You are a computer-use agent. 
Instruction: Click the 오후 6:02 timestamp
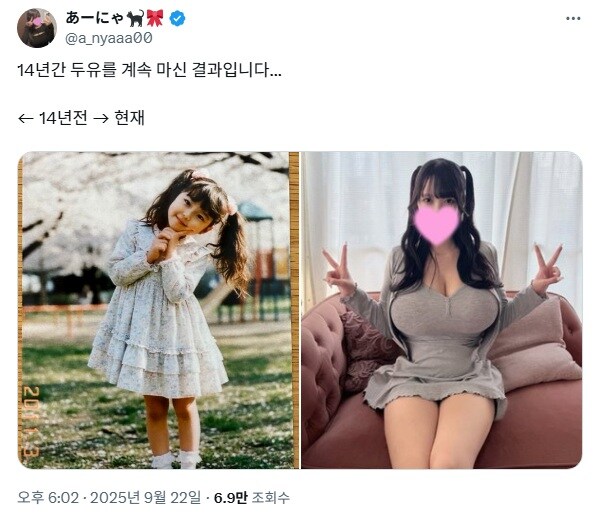click(x=48, y=497)
